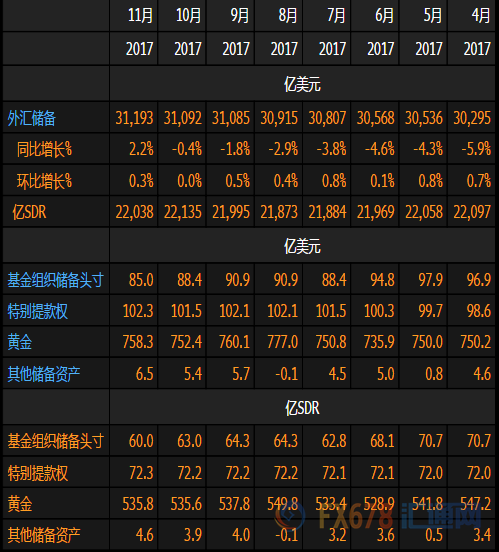Screen dimensions: 499x552
Task: Click October SDR value 22,135
Action: click(183, 213)
